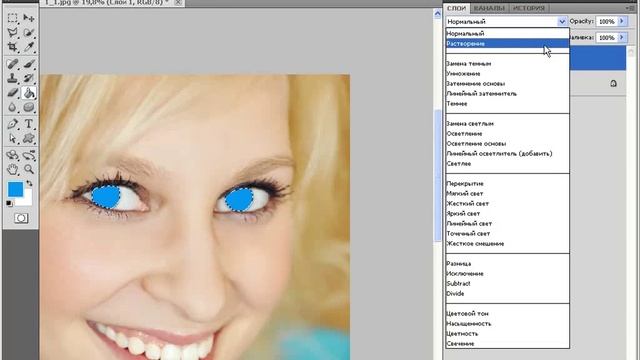
Task: Select the Healing Brush tool
Action: coord(12,64)
